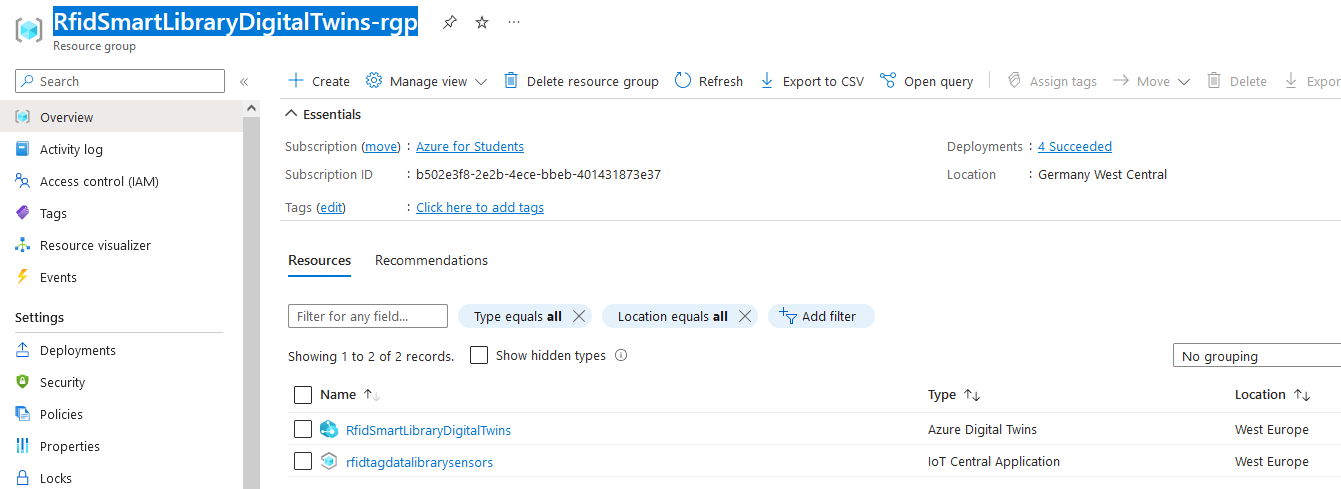
Task: Click the Security shield icon
Action: (22, 382)
